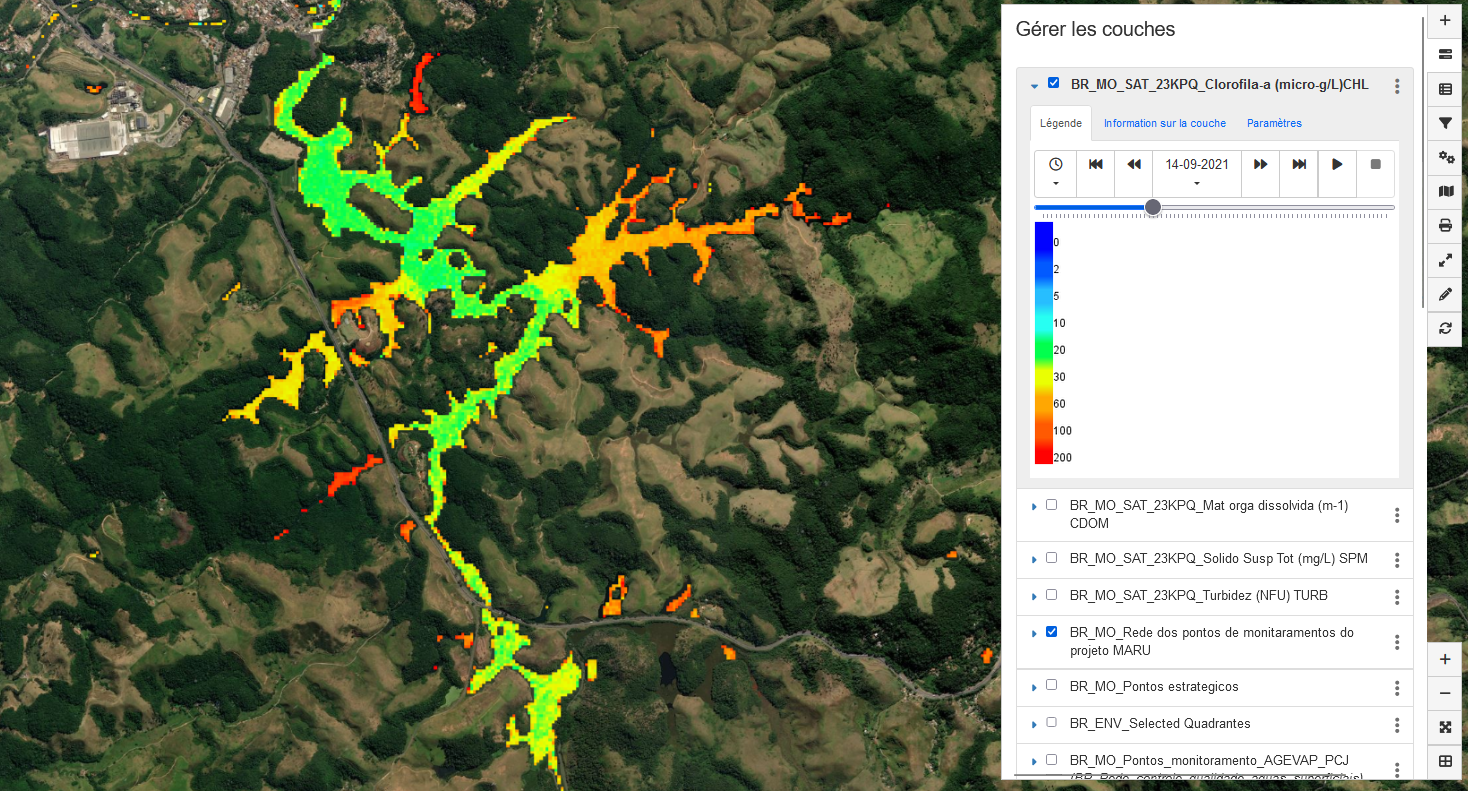The image size is (1468, 792).
Task: Open the Paramètres tab
Action: [1274, 124]
